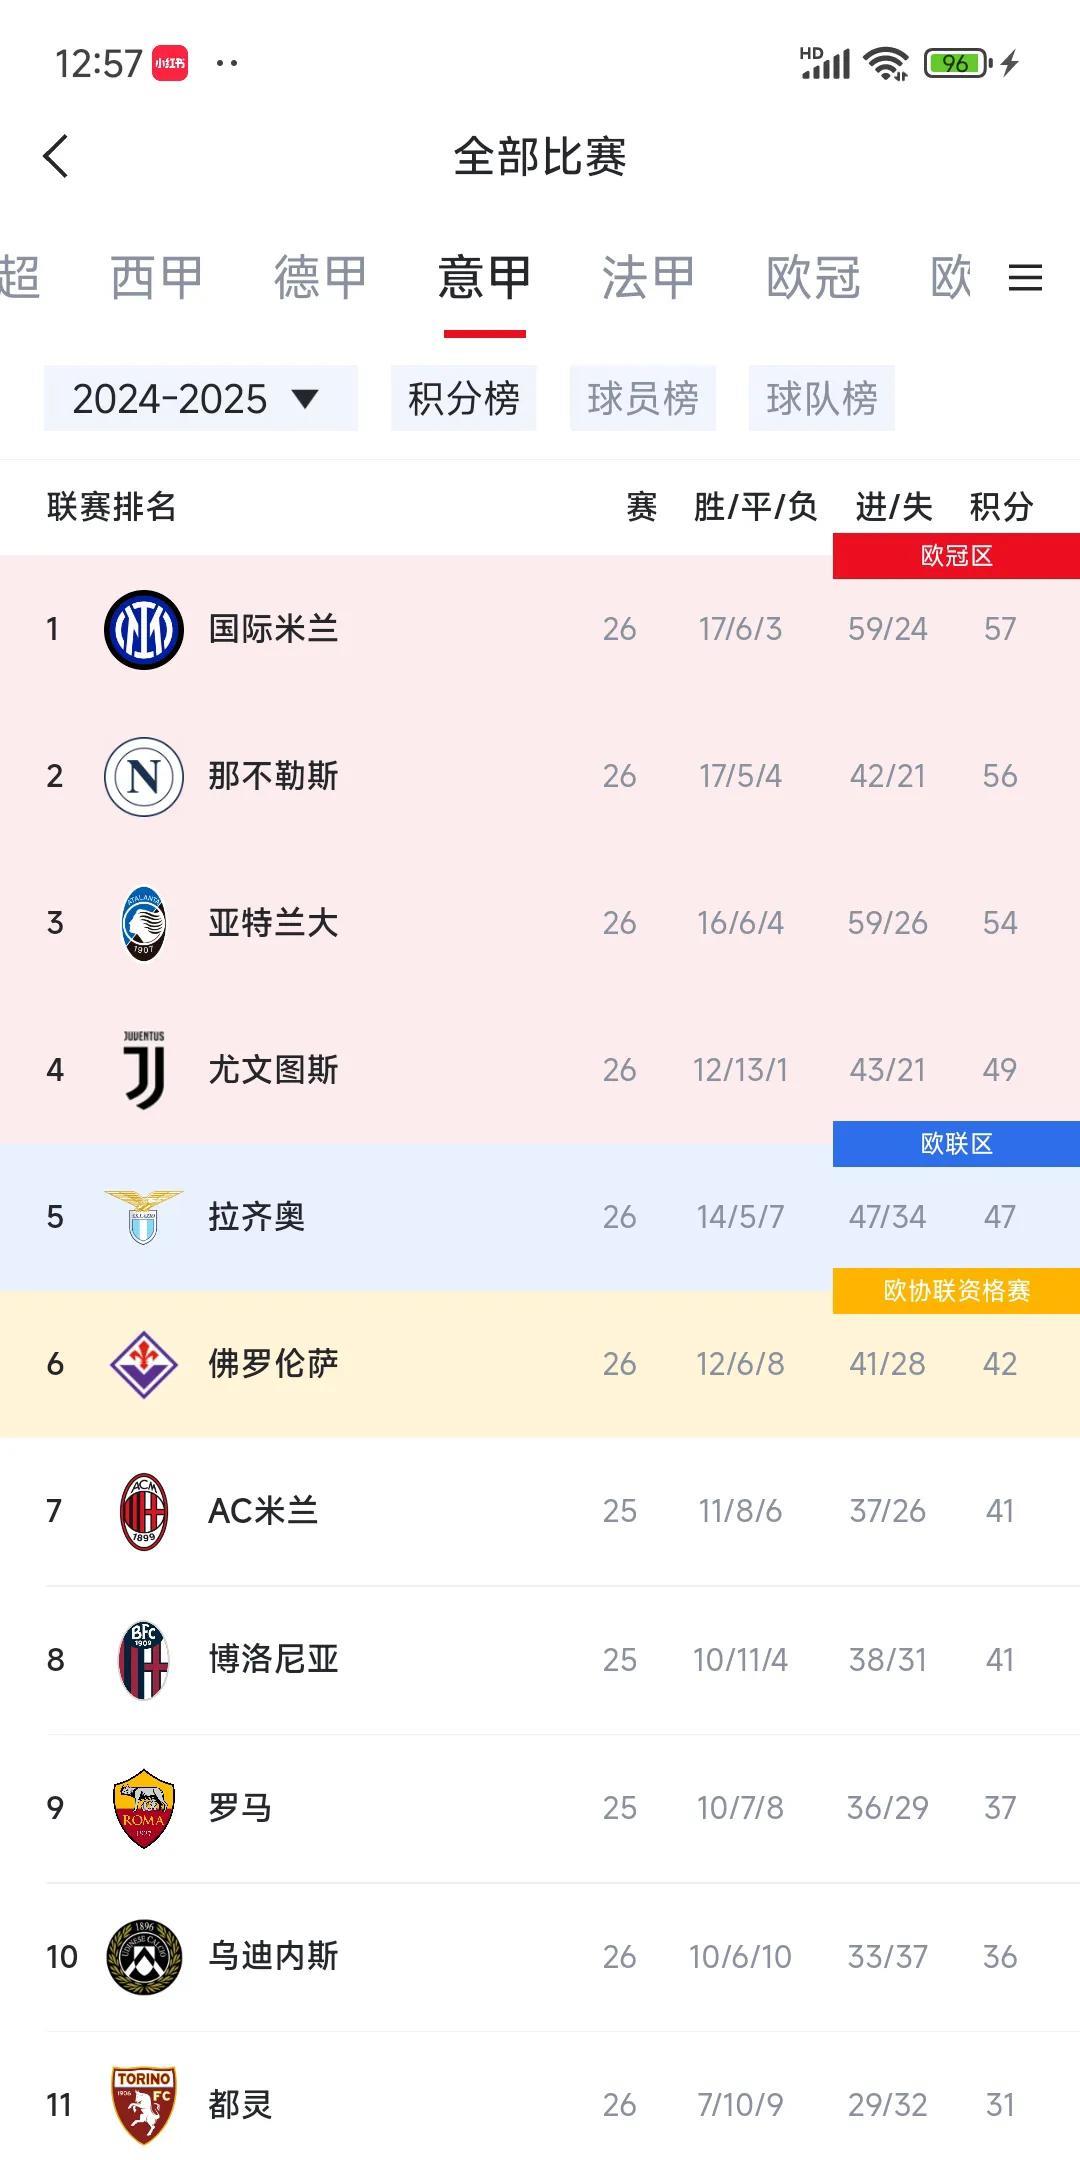The height and width of the screenshot is (2160, 1080).
Task: Tap the Fiorentina purple badge
Action: click(144, 1364)
